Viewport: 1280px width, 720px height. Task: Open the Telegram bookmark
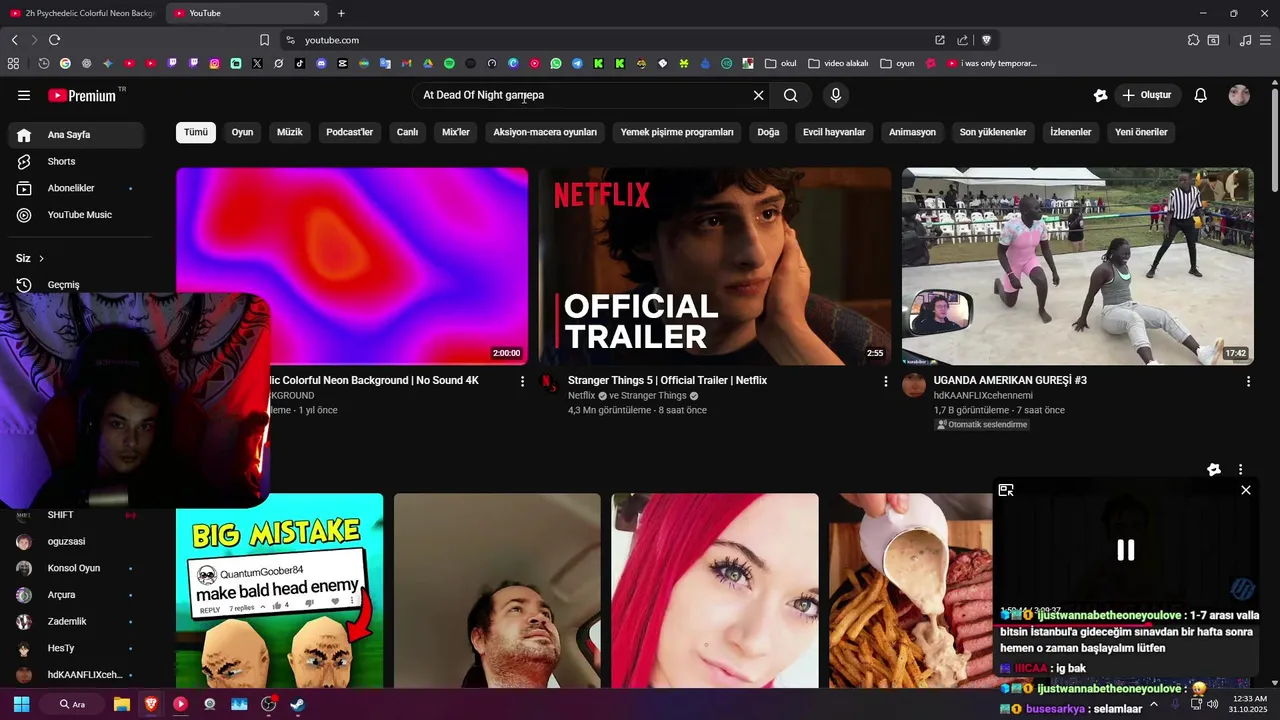[577, 63]
